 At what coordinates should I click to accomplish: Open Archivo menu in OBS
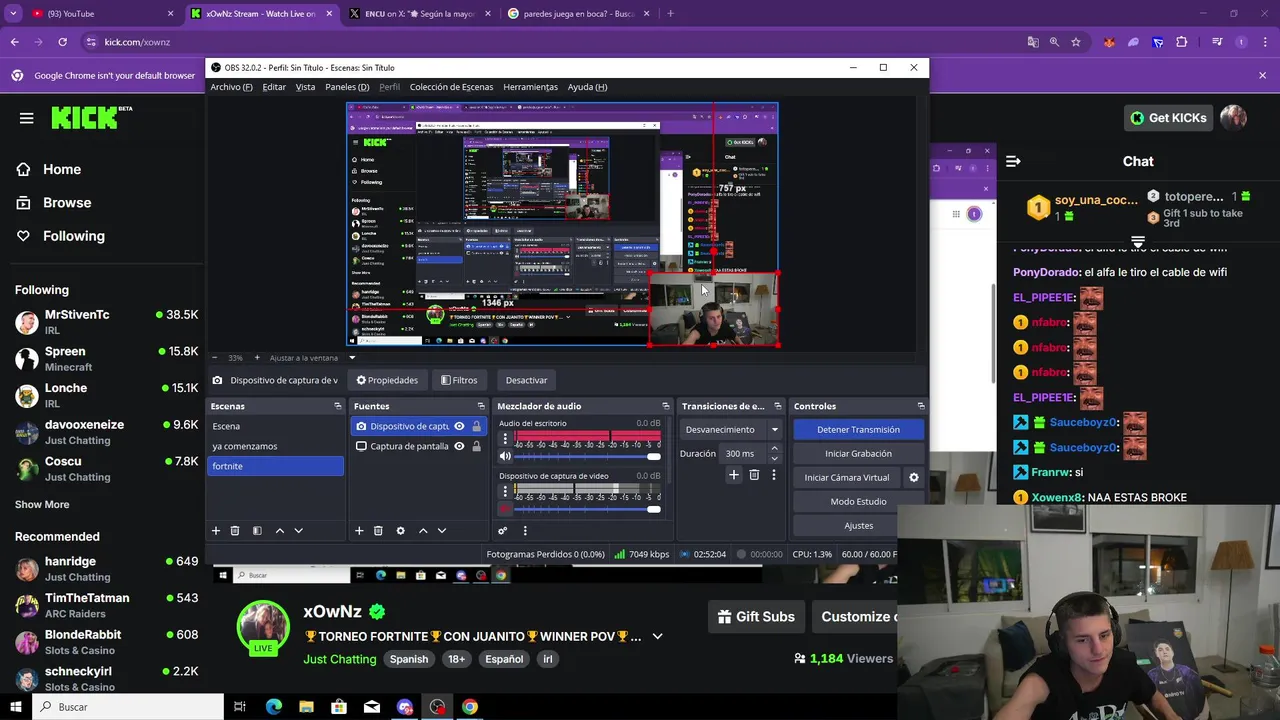click(x=231, y=87)
